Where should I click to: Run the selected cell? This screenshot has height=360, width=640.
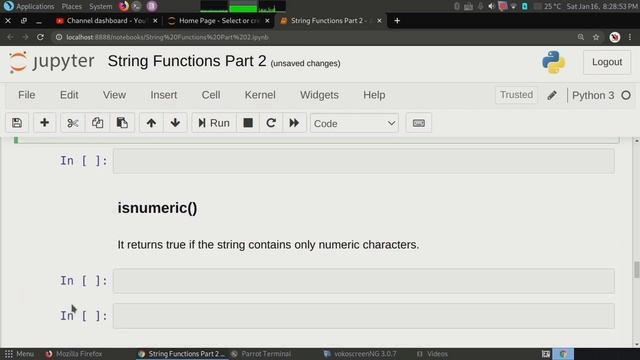tap(214, 123)
